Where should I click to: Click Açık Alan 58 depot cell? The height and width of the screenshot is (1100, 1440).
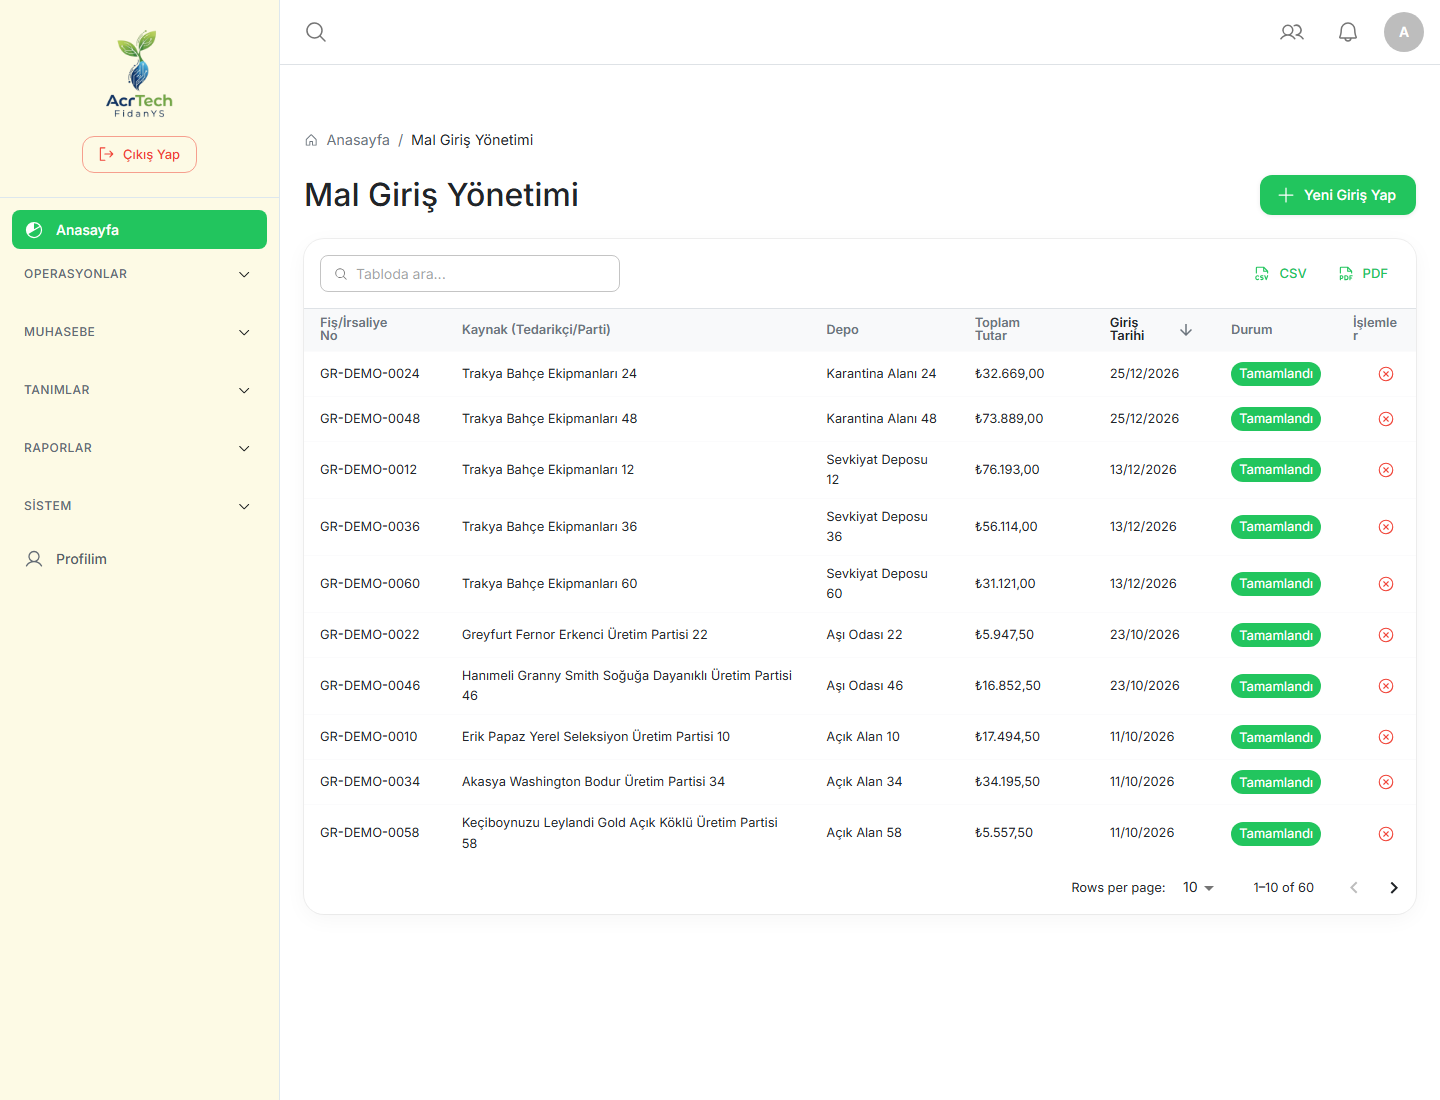[864, 833]
